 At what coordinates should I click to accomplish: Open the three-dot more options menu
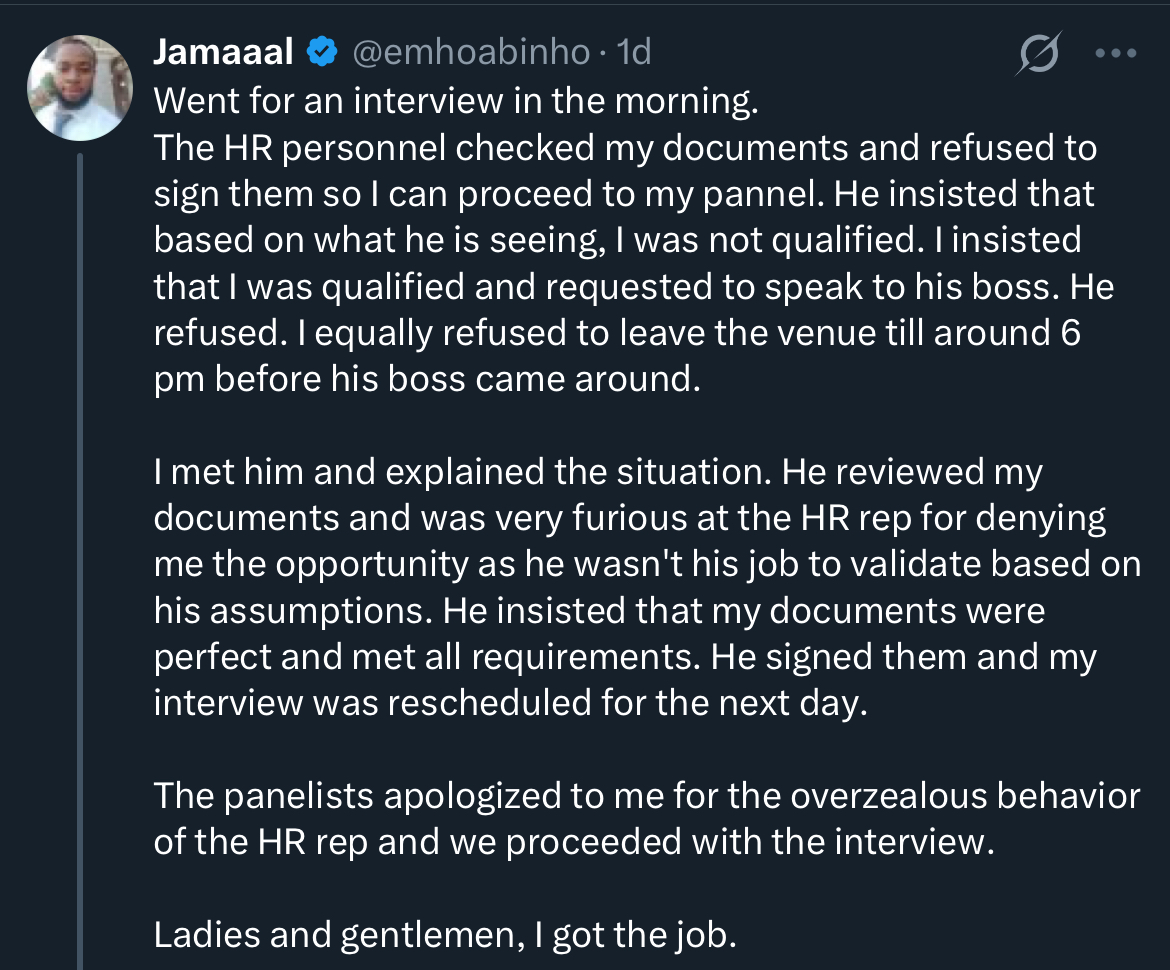pyautogui.click(x=1116, y=53)
